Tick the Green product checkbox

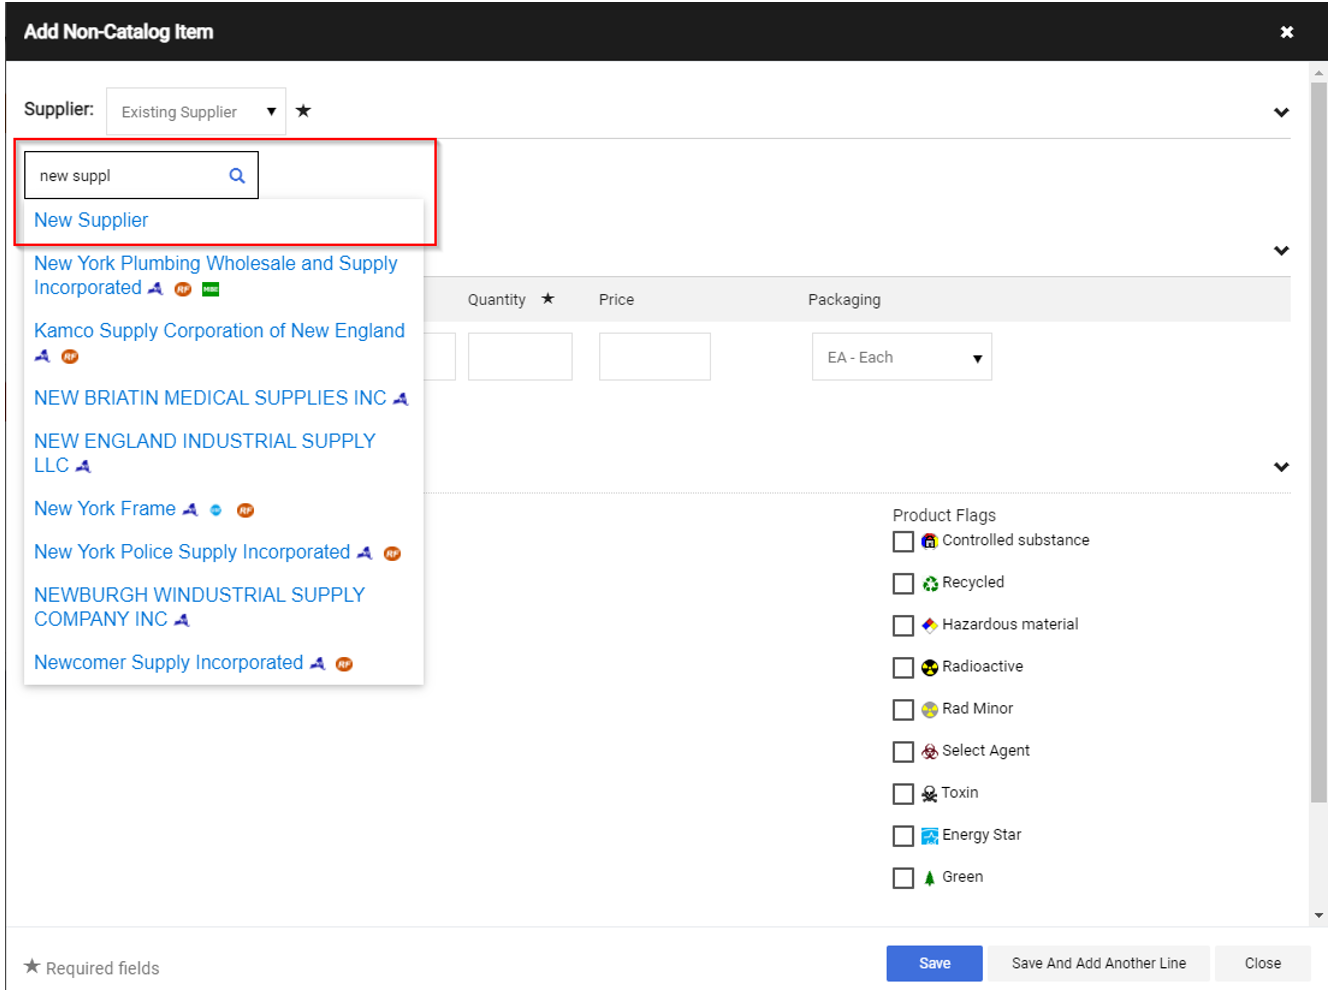(903, 878)
